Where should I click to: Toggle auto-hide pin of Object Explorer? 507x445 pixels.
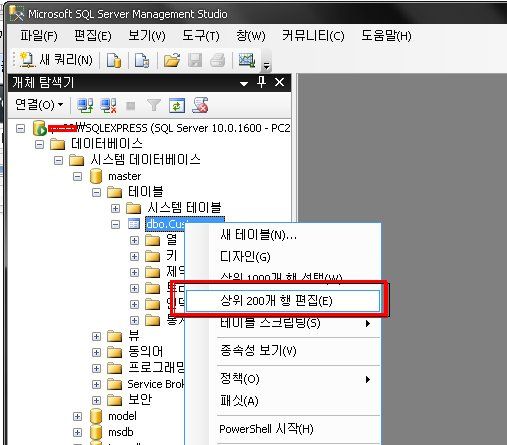click(262, 82)
